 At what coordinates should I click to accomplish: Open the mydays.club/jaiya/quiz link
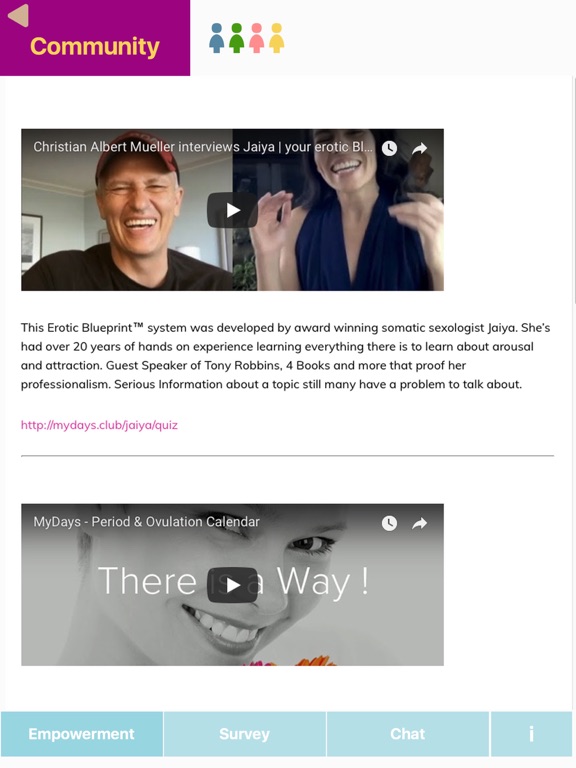tap(99, 425)
